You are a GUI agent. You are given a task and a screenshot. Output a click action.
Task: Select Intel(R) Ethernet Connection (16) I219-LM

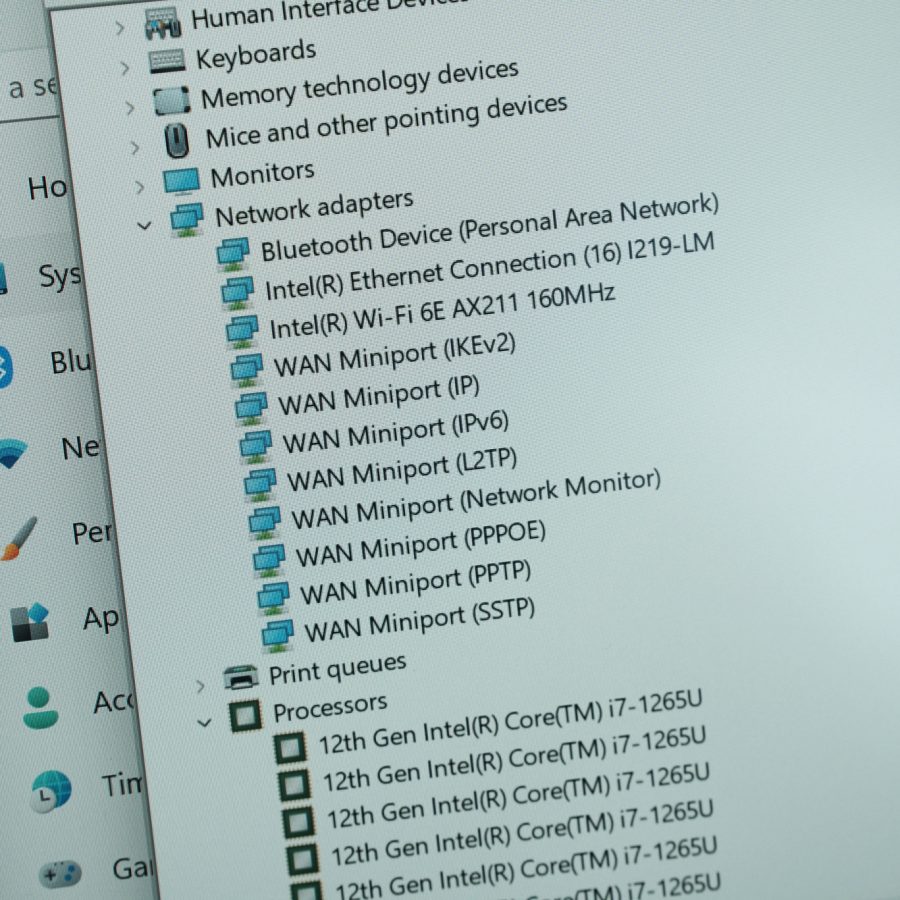click(490, 266)
